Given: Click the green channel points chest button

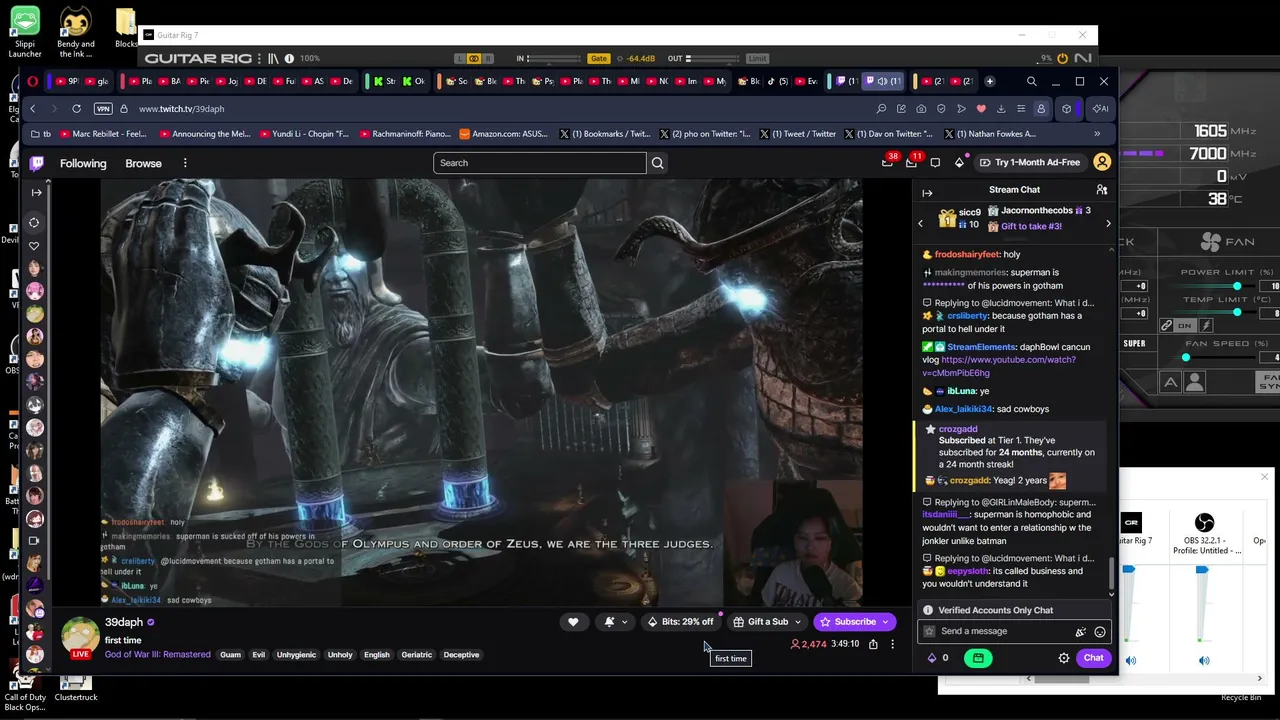Looking at the screenshot, I should [978, 658].
